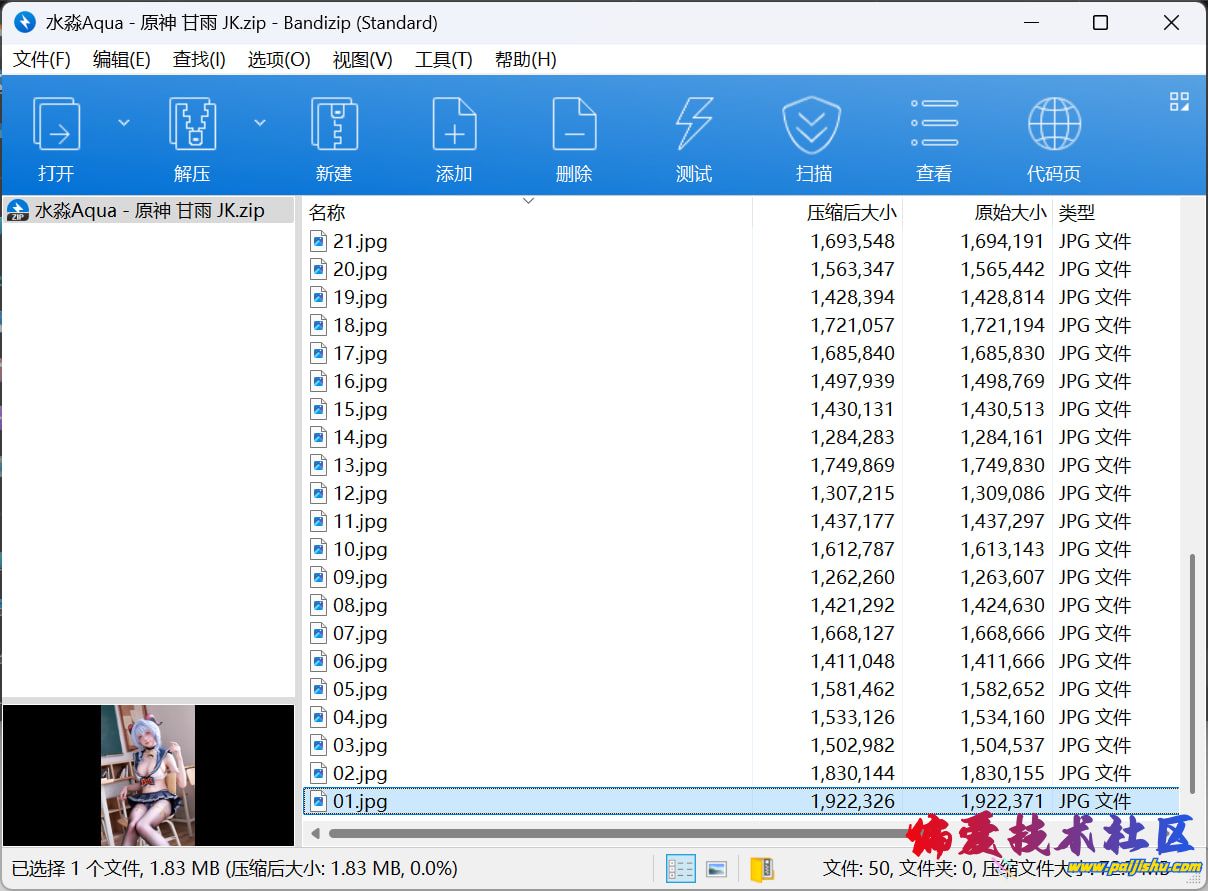This screenshot has width=1208, height=891.
Task: Toggle the image preview pane button in status bar
Action: point(716,869)
